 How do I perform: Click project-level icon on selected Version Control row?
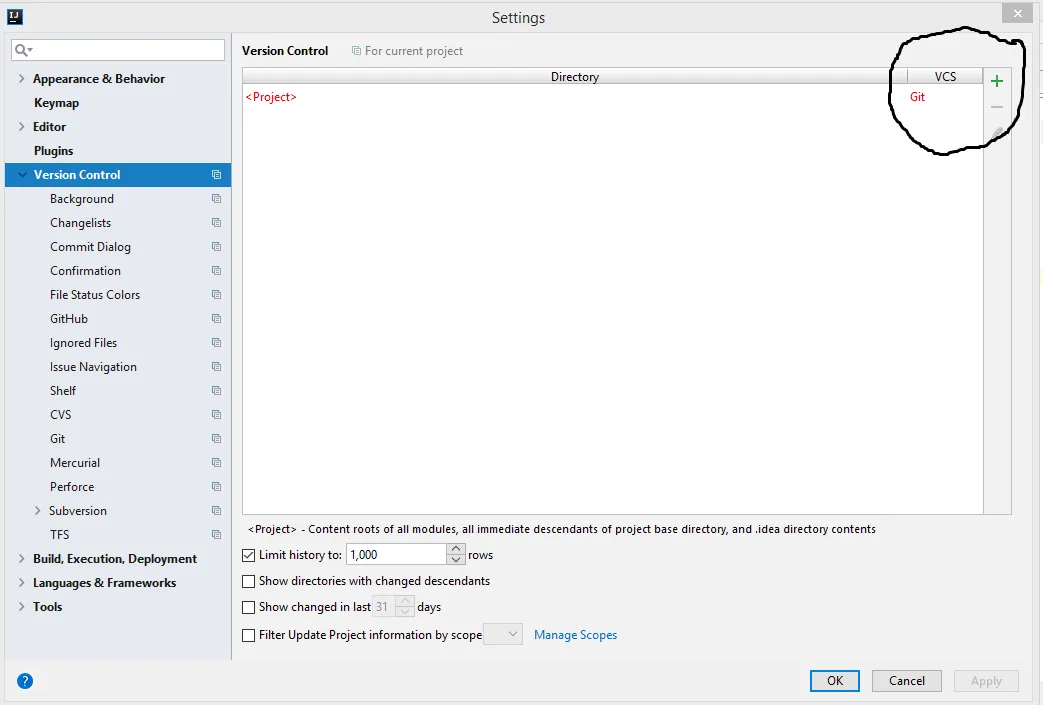click(x=216, y=174)
